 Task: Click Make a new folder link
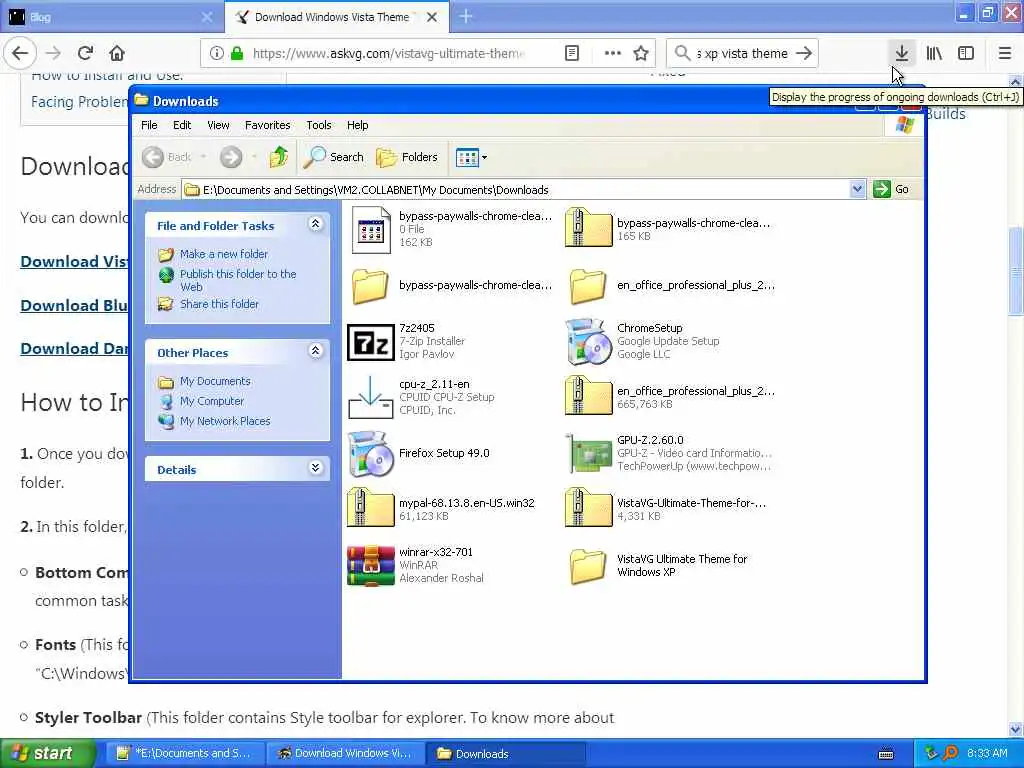pyautogui.click(x=223, y=253)
